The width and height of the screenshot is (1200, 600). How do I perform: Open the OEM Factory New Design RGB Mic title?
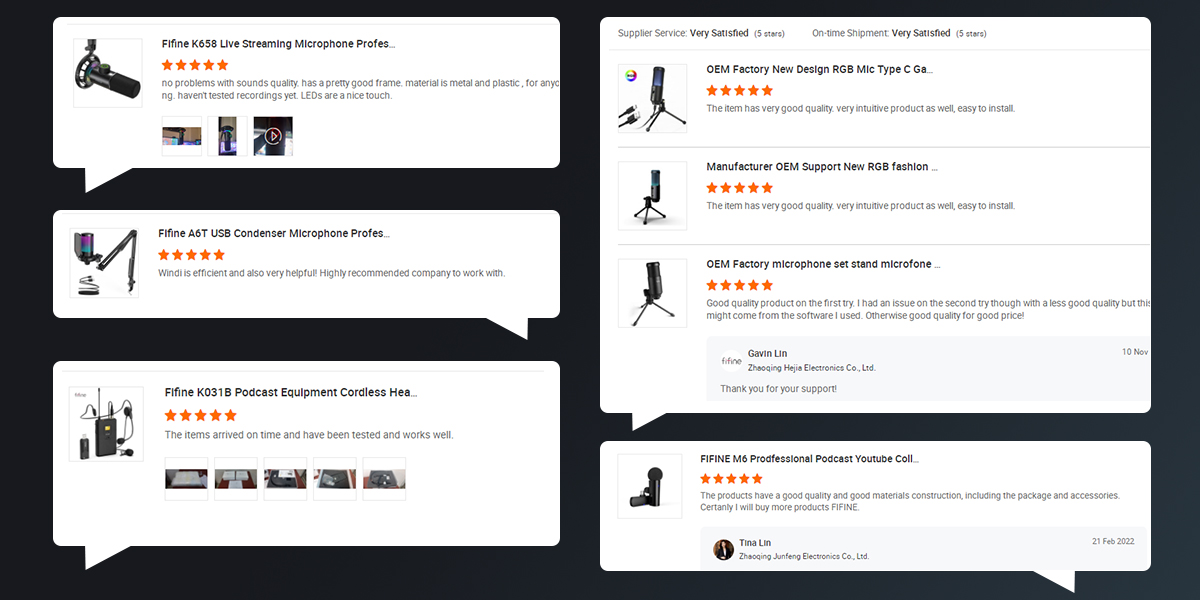[x=819, y=70]
